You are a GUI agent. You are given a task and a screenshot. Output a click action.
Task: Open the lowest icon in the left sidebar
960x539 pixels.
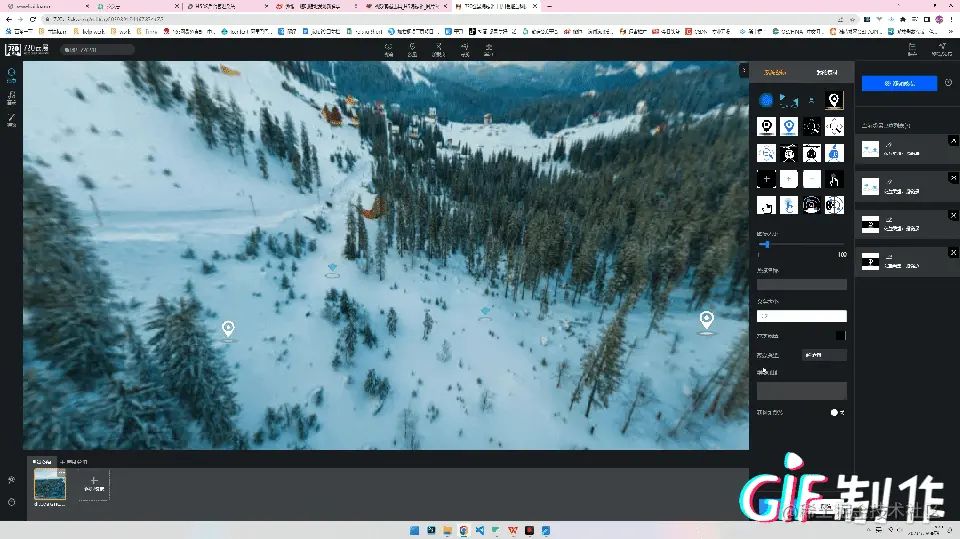click(x=11, y=502)
